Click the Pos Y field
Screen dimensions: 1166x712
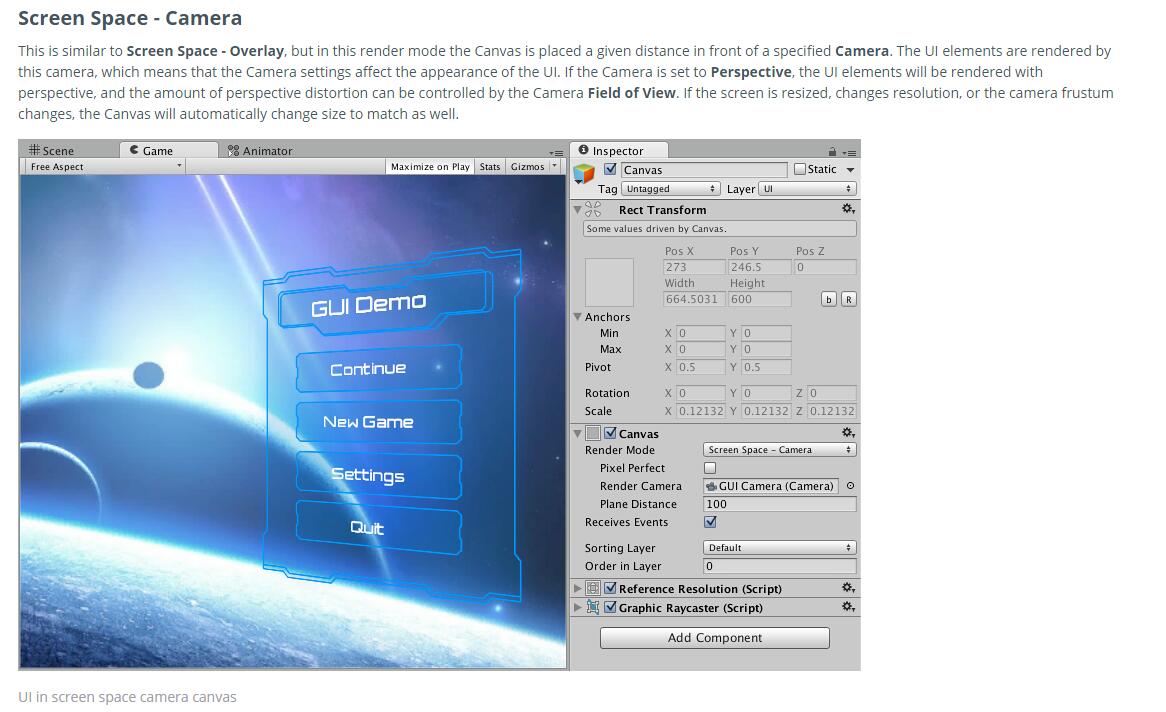coord(759,267)
